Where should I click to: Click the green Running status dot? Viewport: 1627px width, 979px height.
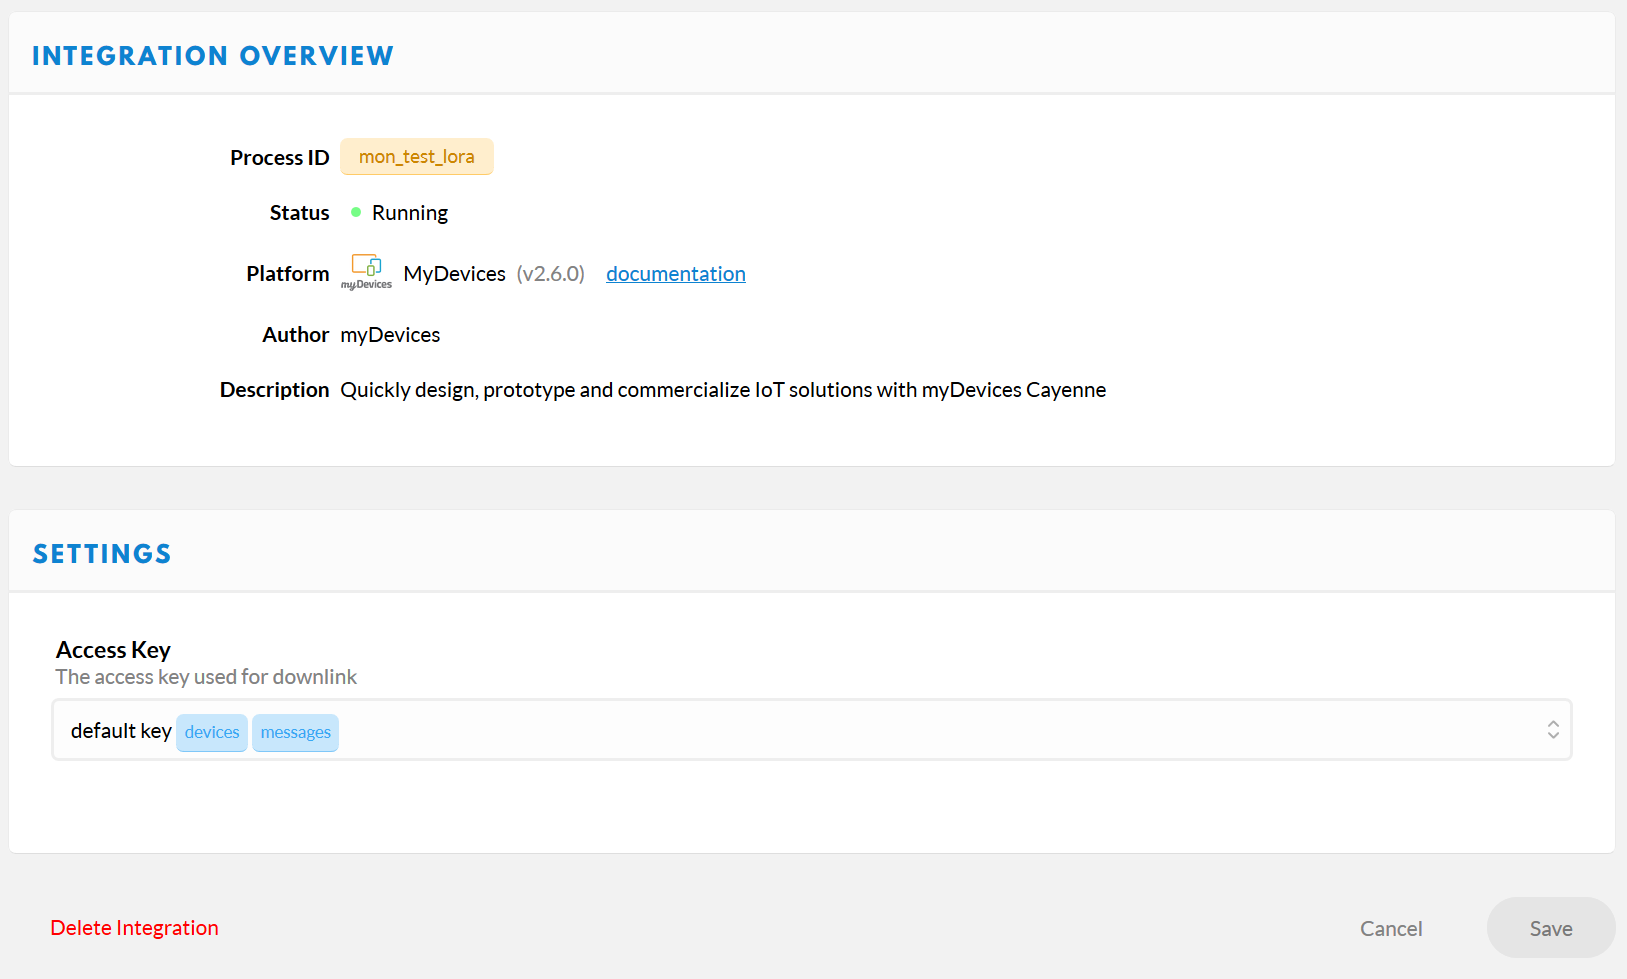pos(356,212)
